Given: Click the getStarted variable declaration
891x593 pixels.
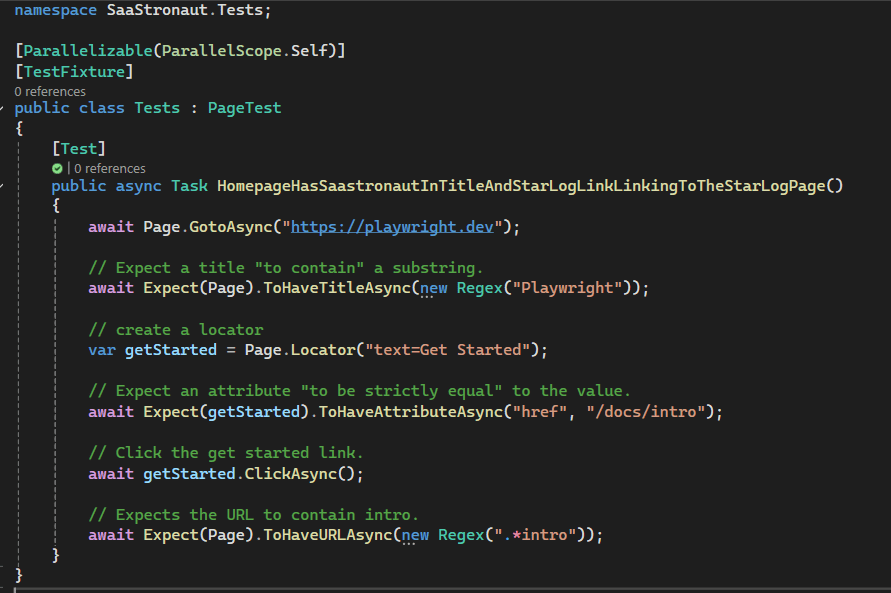Looking at the screenshot, I should (170, 350).
